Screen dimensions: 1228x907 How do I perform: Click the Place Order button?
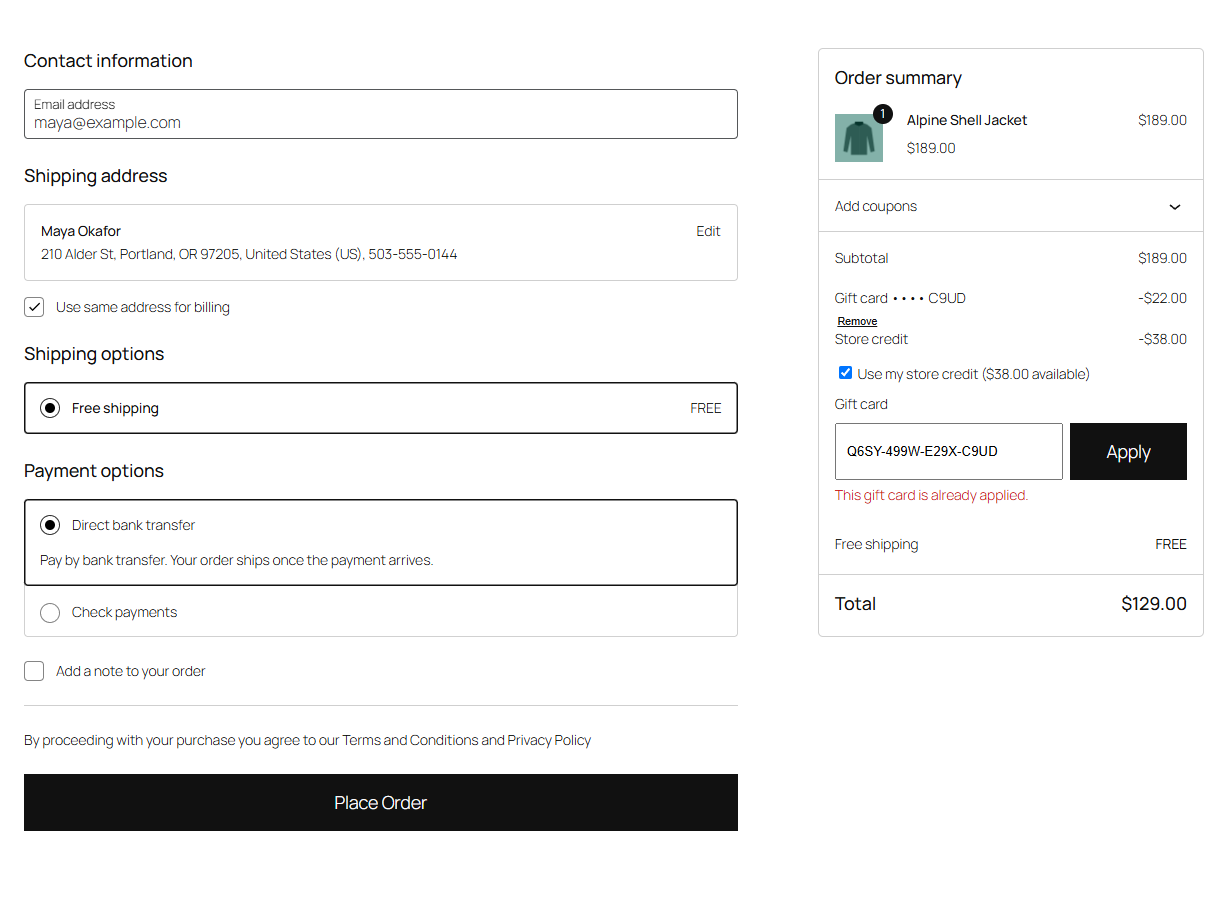(381, 802)
